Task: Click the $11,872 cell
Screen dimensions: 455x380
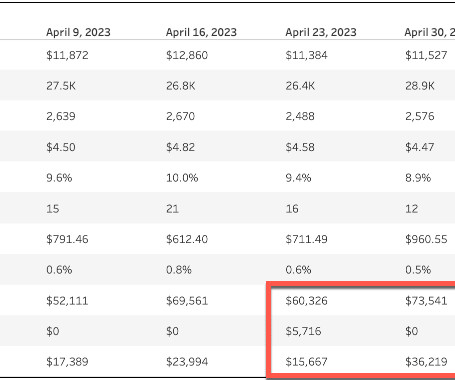Action: click(67, 55)
